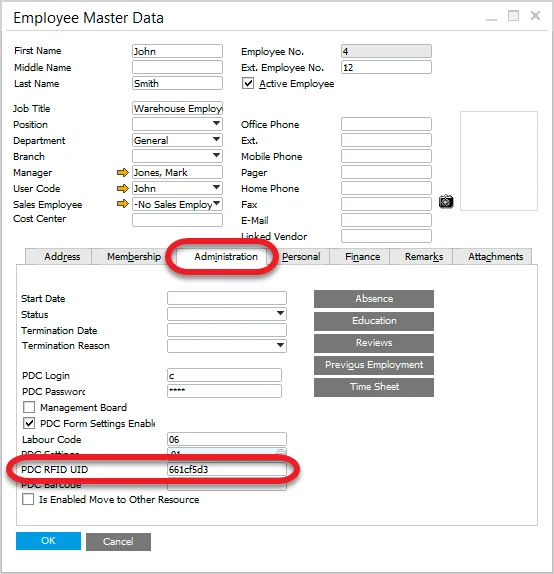This screenshot has height=574, width=554.
Task: Open Previous Employment details
Action: tap(374, 365)
